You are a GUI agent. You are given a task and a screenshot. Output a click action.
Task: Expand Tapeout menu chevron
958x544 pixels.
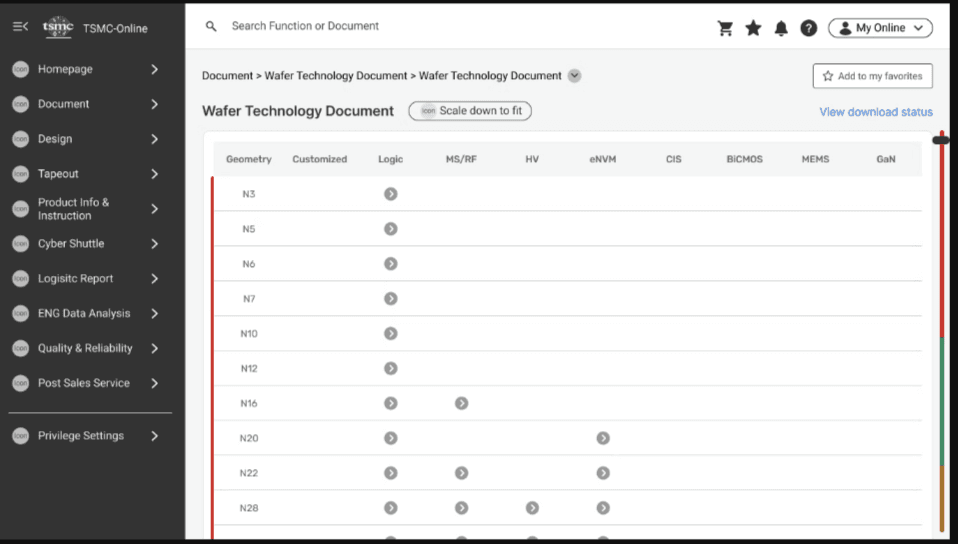pos(155,174)
